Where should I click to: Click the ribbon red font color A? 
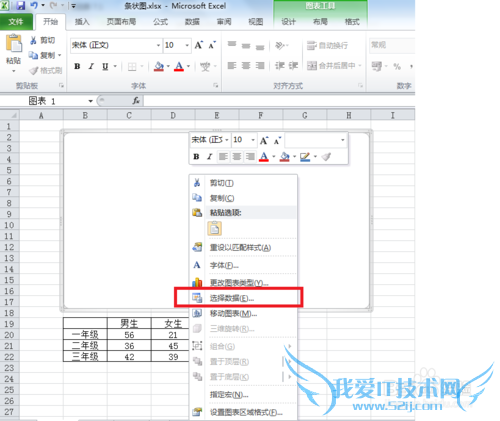[179, 66]
